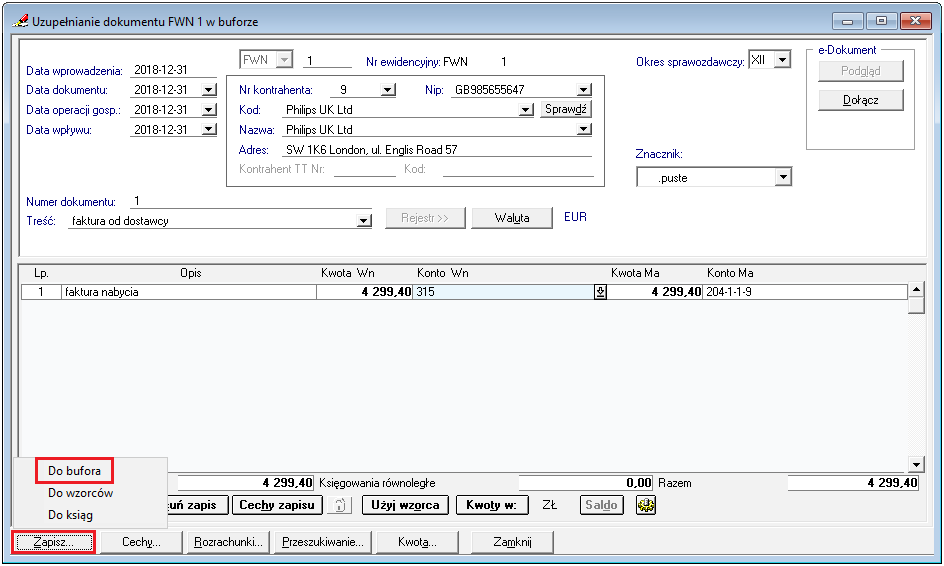Open the disabled FWN document type dropdown
The image size is (944, 566).
coord(285,60)
